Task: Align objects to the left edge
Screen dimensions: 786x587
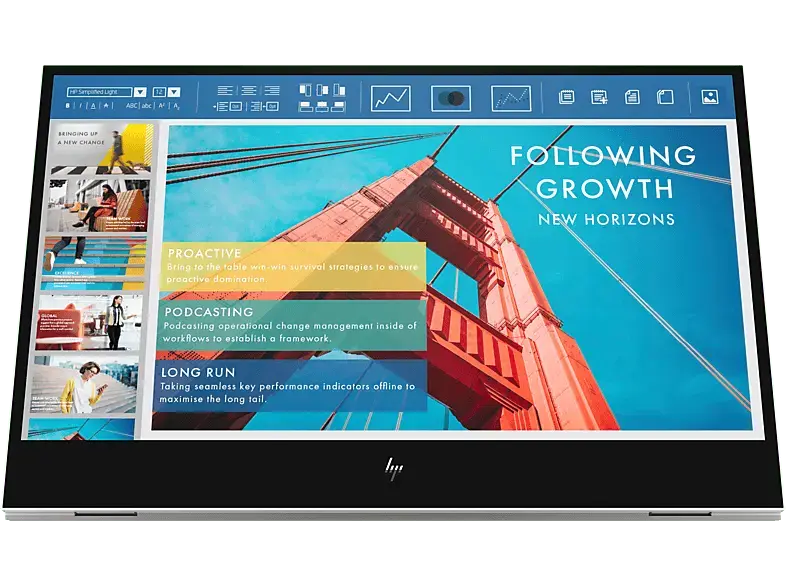Action: [x=306, y=106]
